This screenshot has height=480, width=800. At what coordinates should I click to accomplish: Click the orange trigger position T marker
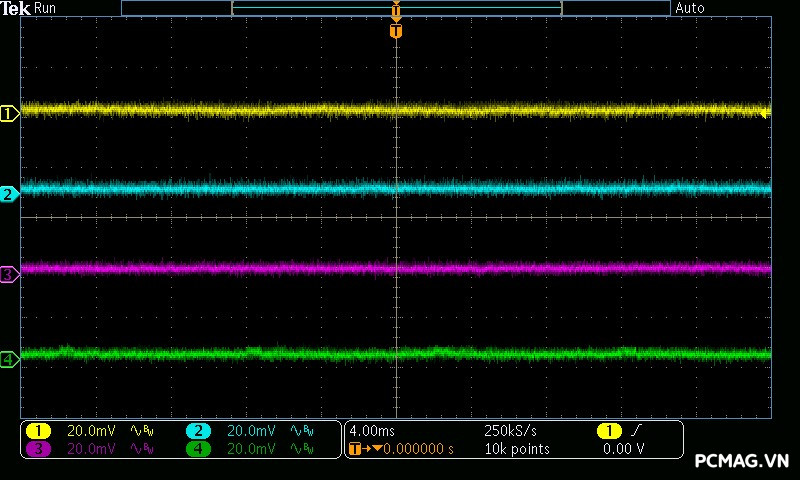coord(396,32)
